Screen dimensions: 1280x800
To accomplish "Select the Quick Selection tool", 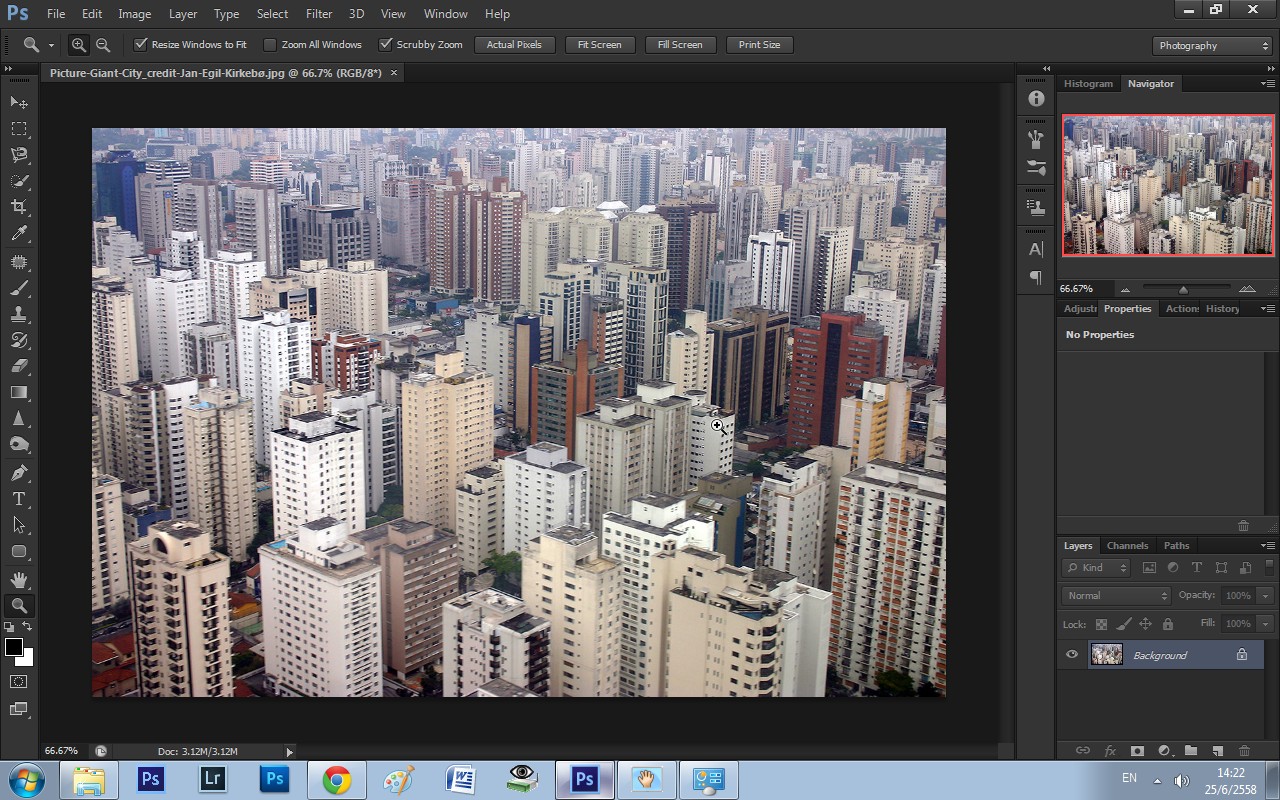I will pos(19,181).
